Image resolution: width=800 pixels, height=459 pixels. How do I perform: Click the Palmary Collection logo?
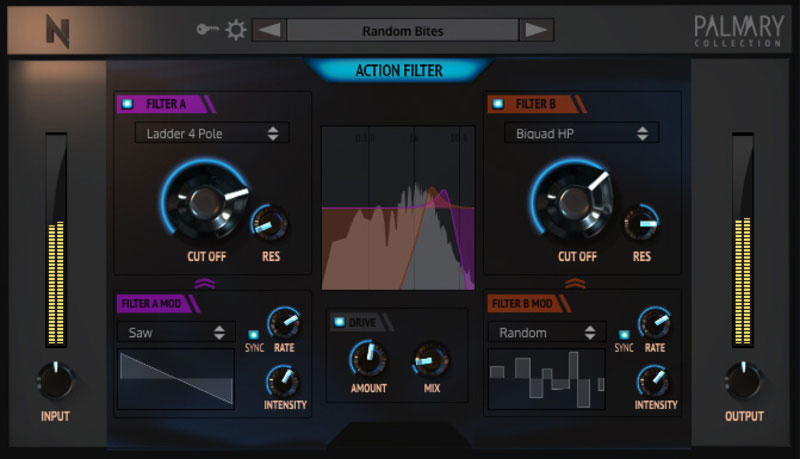click(738, 31)
